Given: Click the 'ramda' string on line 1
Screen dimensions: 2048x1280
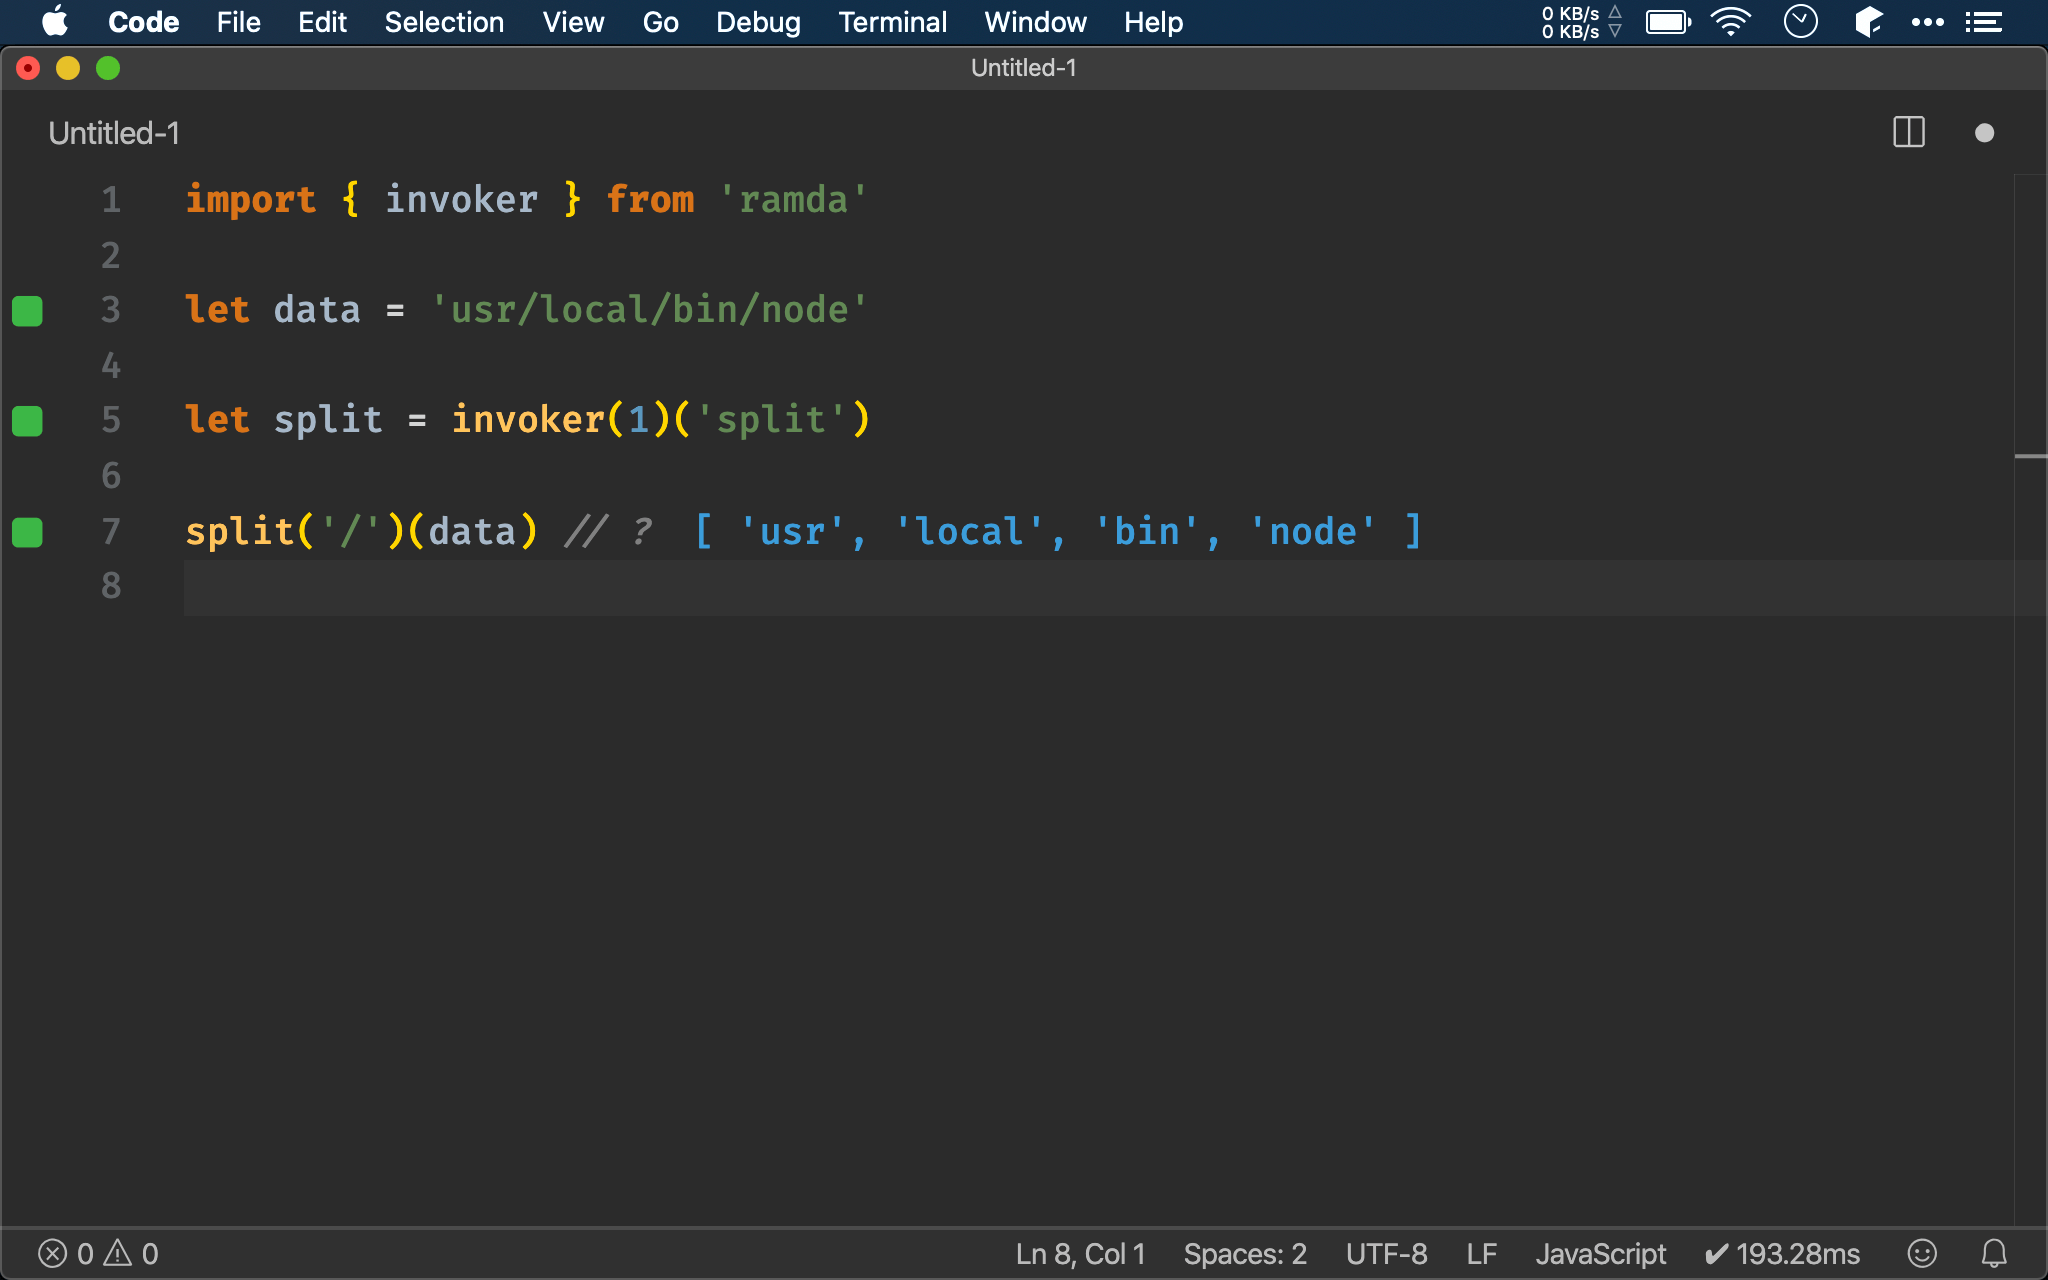Looking at the screenshot, I should tap(793, 200).
